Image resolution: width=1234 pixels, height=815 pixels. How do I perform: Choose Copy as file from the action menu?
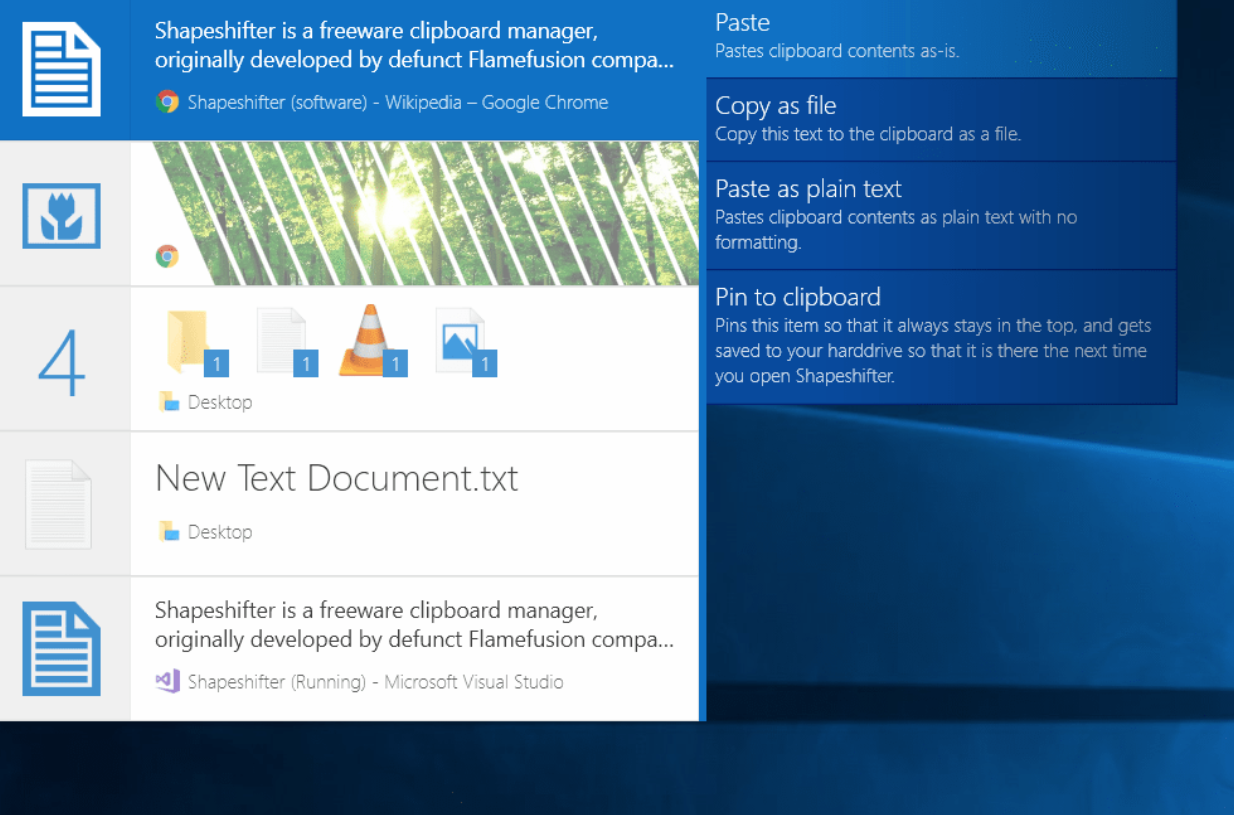point(941,120)
